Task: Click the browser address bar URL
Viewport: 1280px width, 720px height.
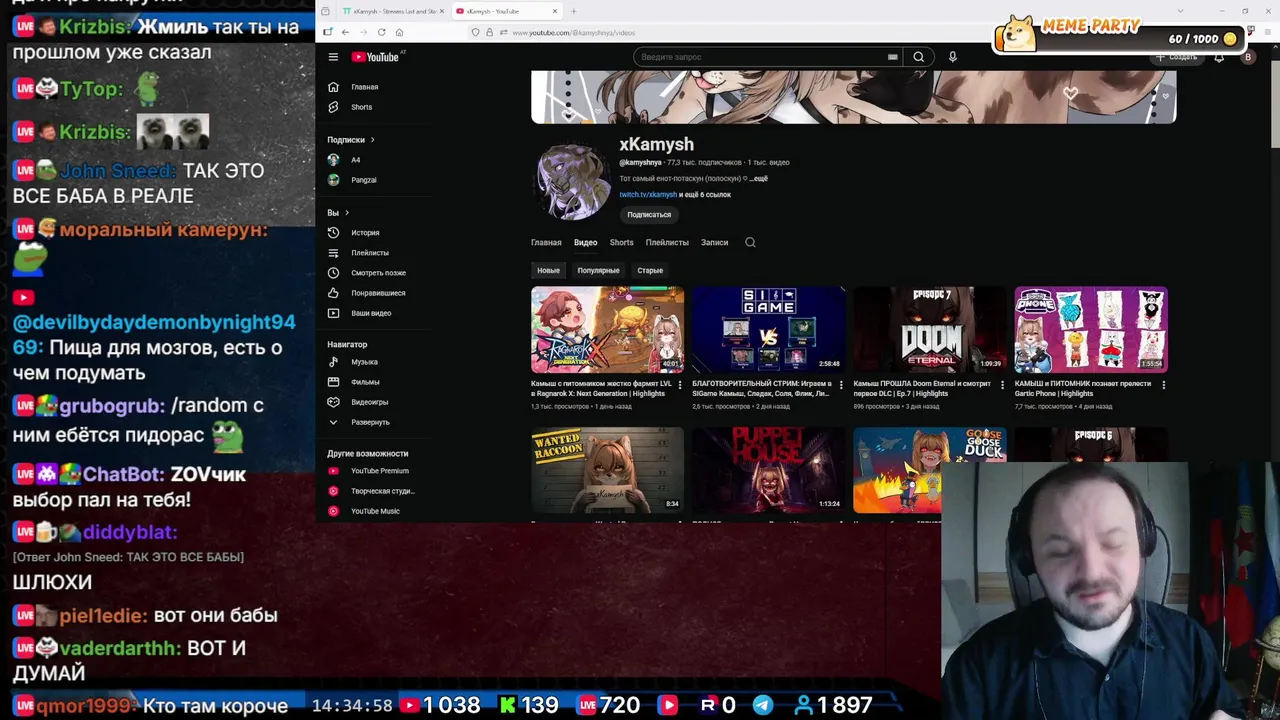Action: [x=573, y=32]
